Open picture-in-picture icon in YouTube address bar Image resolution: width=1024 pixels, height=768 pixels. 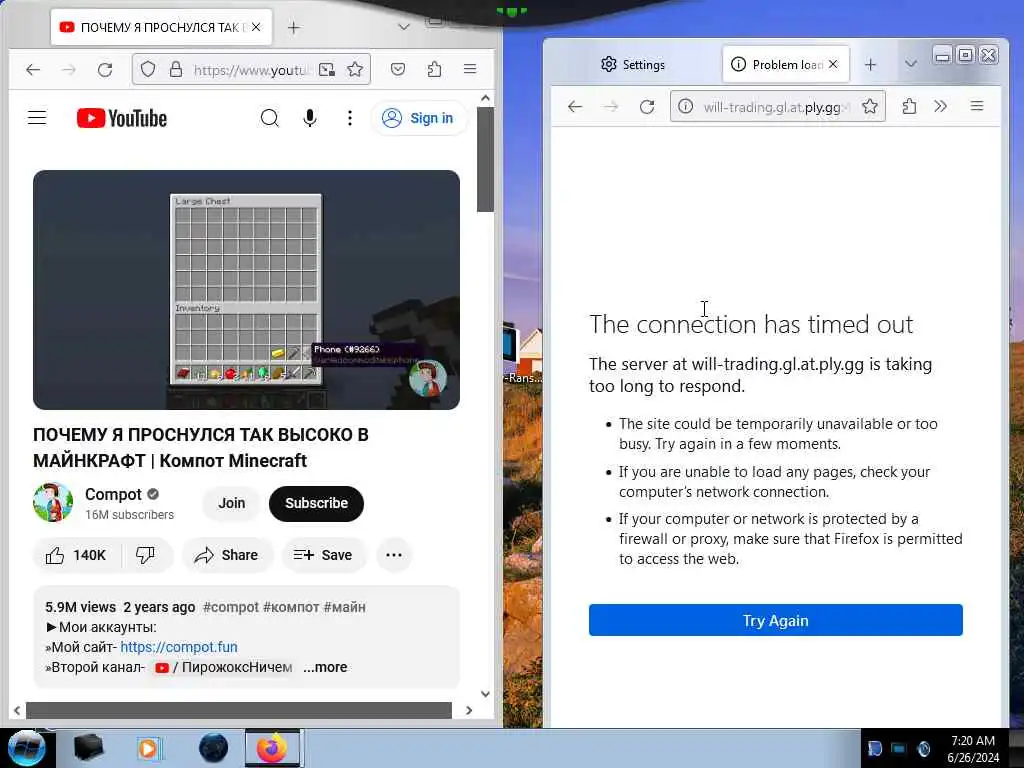327,69
